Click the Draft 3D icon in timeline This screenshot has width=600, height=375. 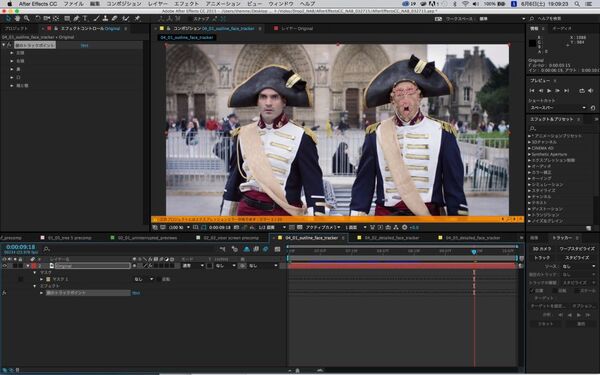tap(235, 249)
